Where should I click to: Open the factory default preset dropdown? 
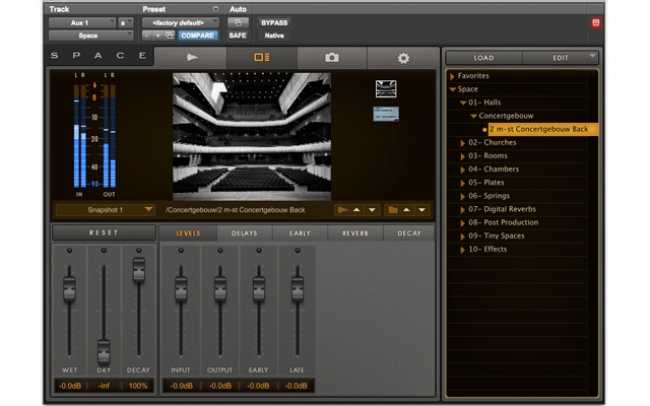180,23
